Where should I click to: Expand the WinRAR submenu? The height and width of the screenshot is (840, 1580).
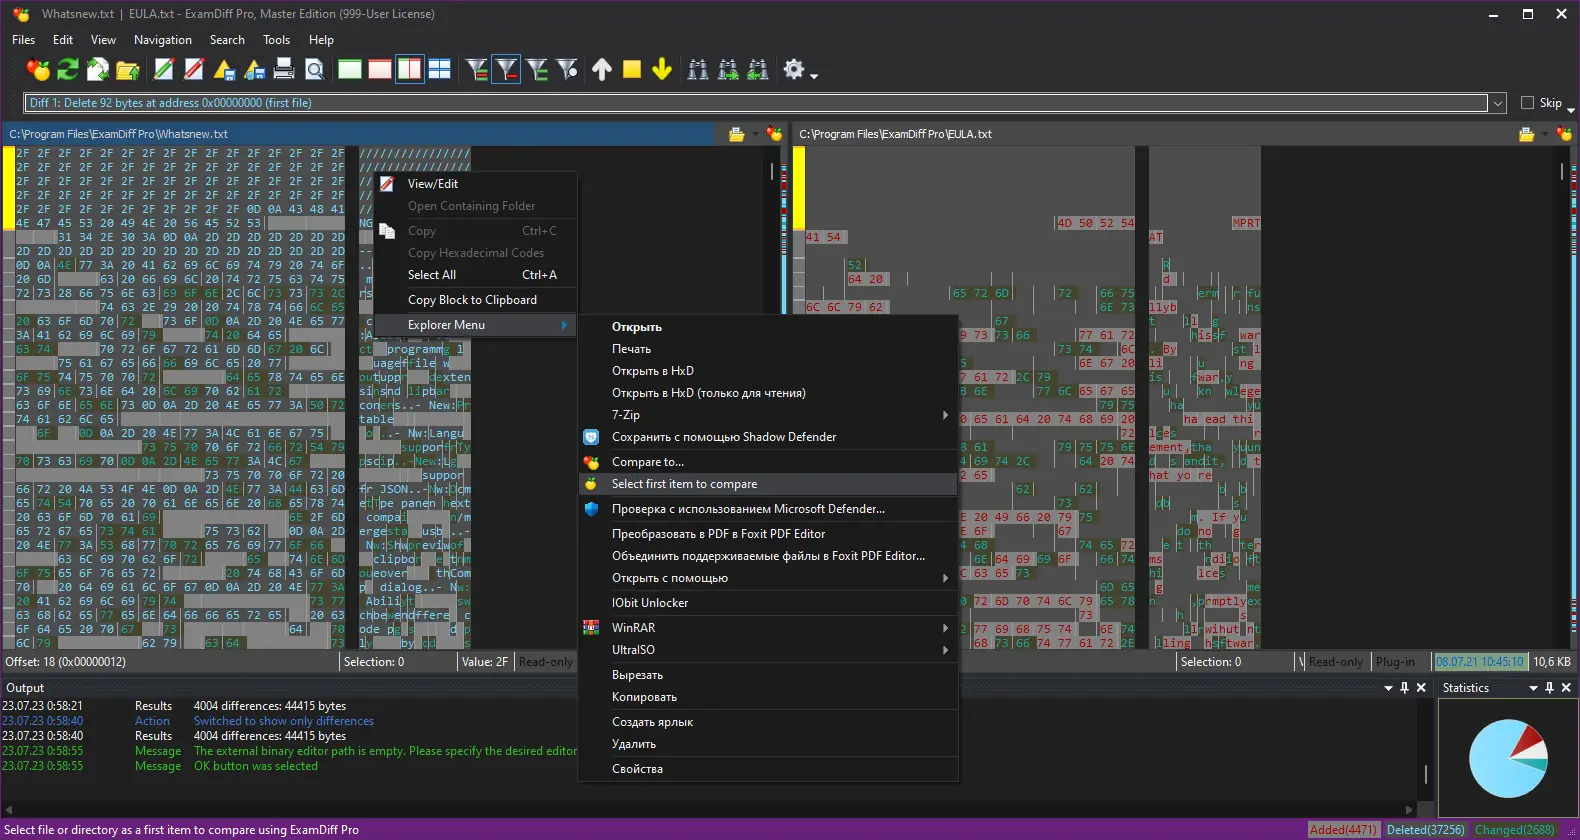(x=768, y=628)
